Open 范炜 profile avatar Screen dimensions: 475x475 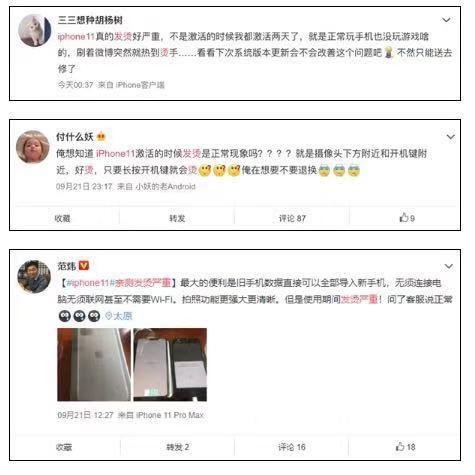tap(34, 276)
